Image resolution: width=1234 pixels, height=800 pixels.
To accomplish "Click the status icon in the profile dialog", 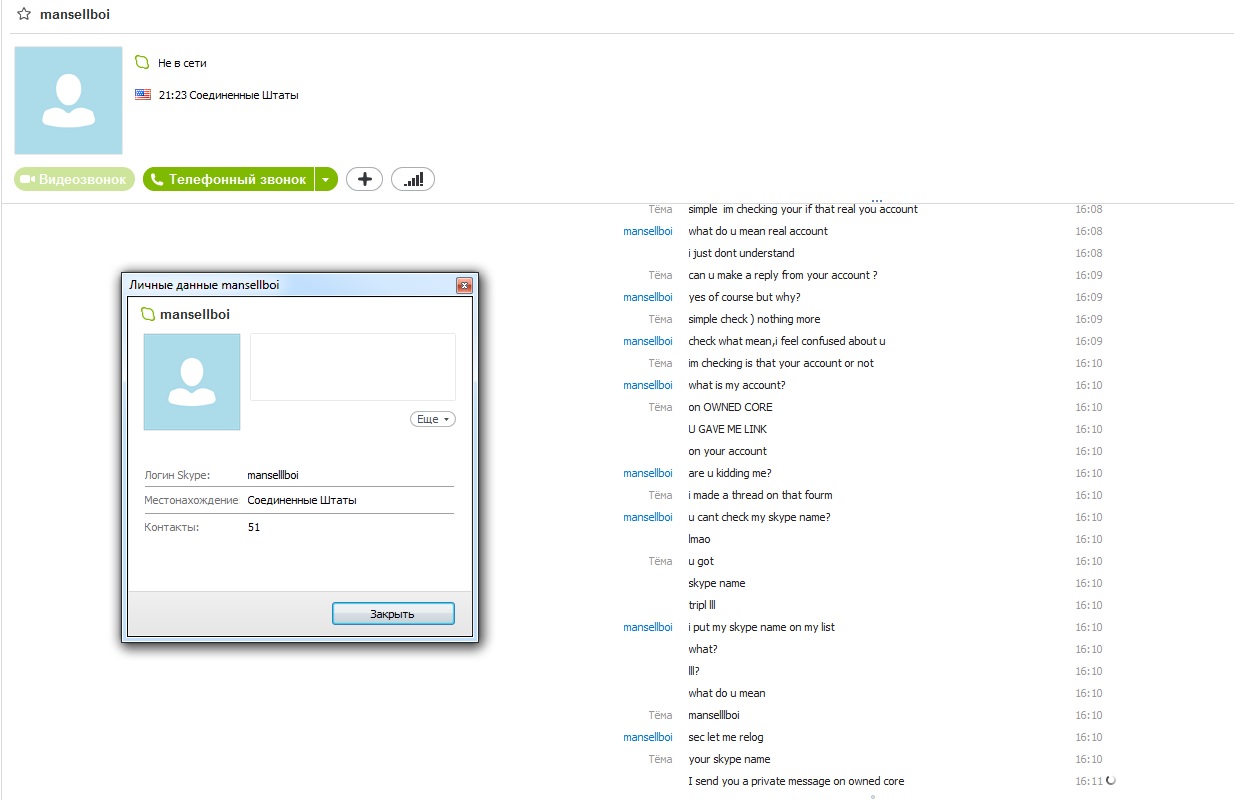I will click(x=148, y=314).
